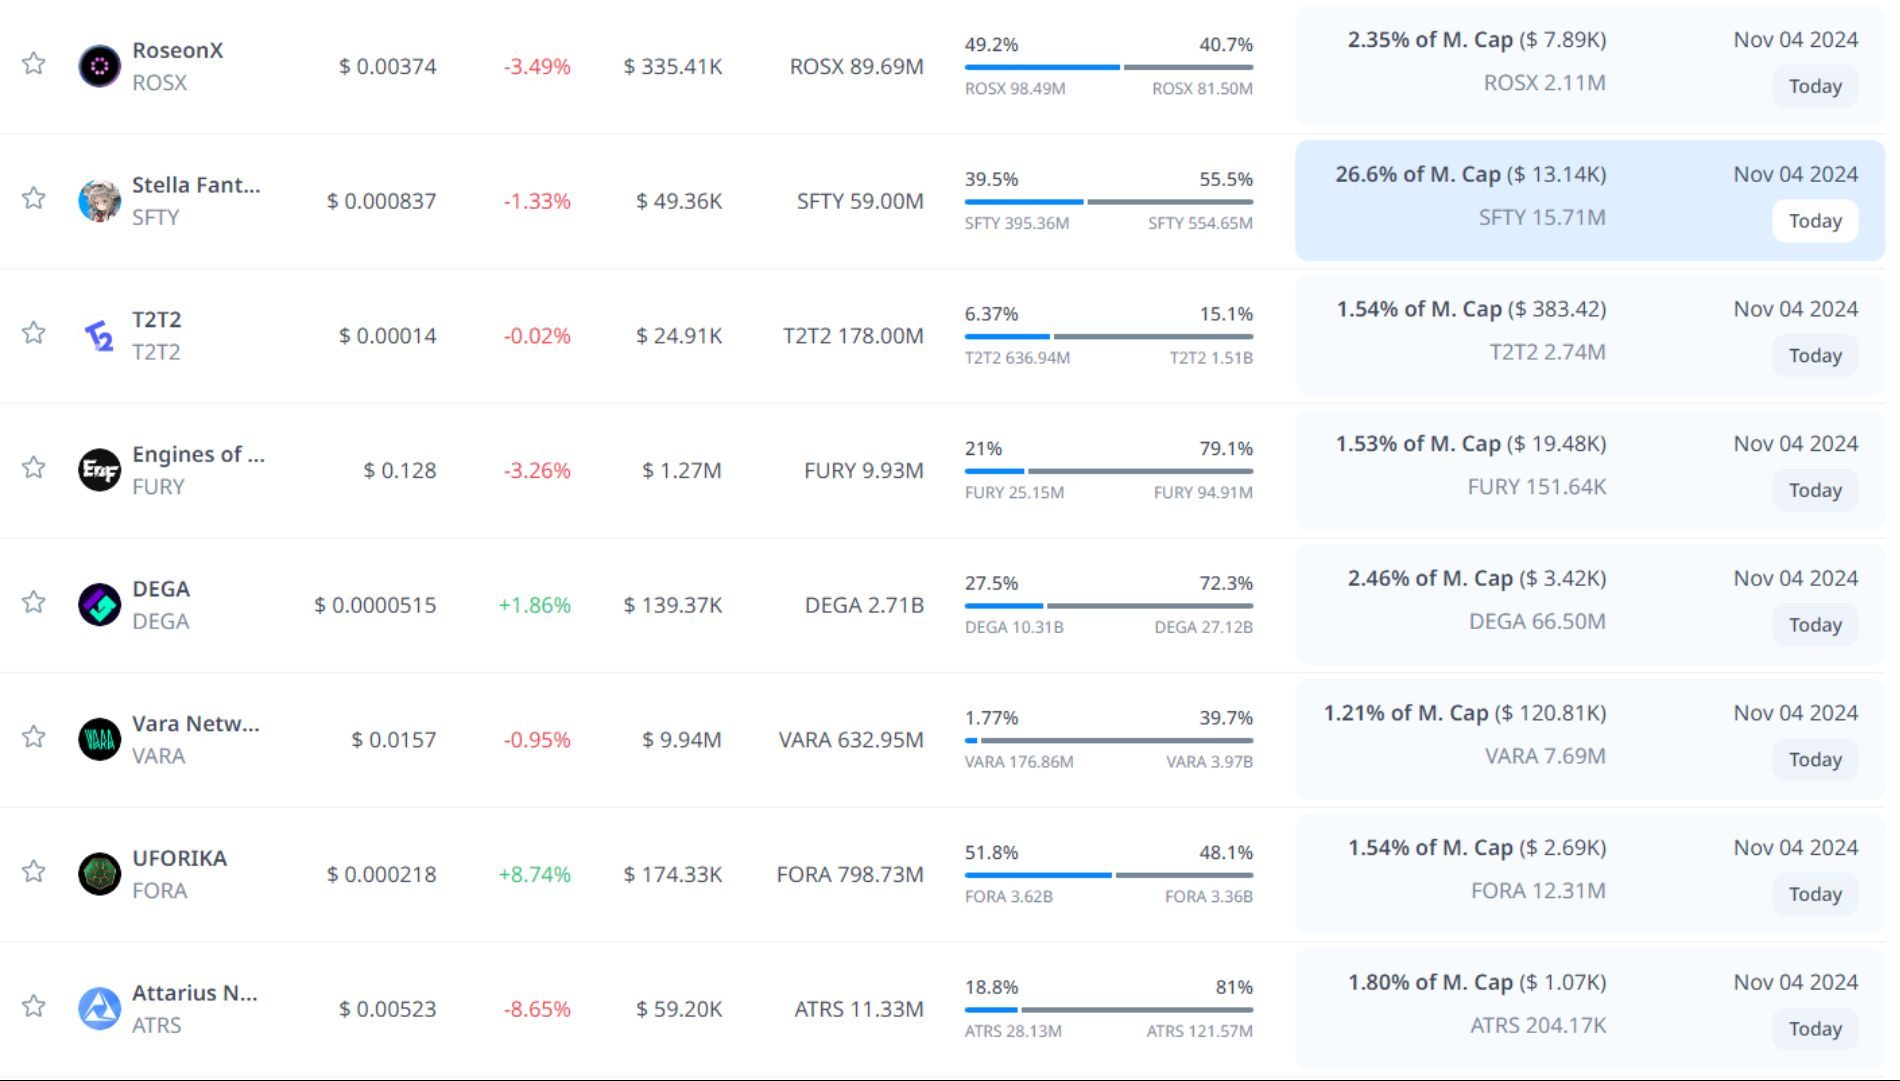Open the UFORIKA coin name link
The height and width of the screenshot is (1081, 1900).
click(180, 859)
